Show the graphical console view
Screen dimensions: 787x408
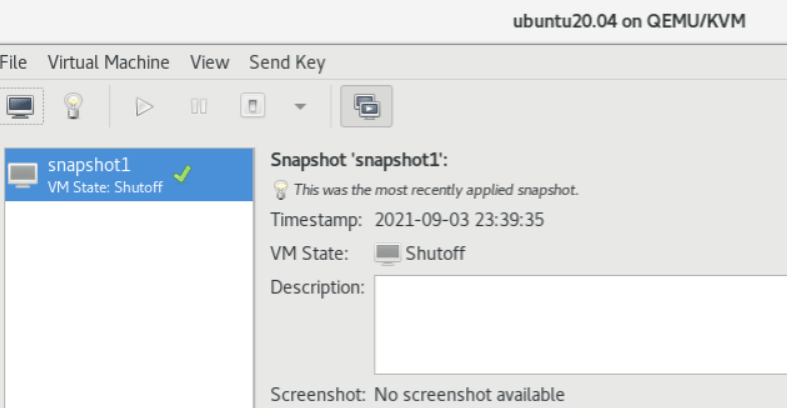[18, 104]
